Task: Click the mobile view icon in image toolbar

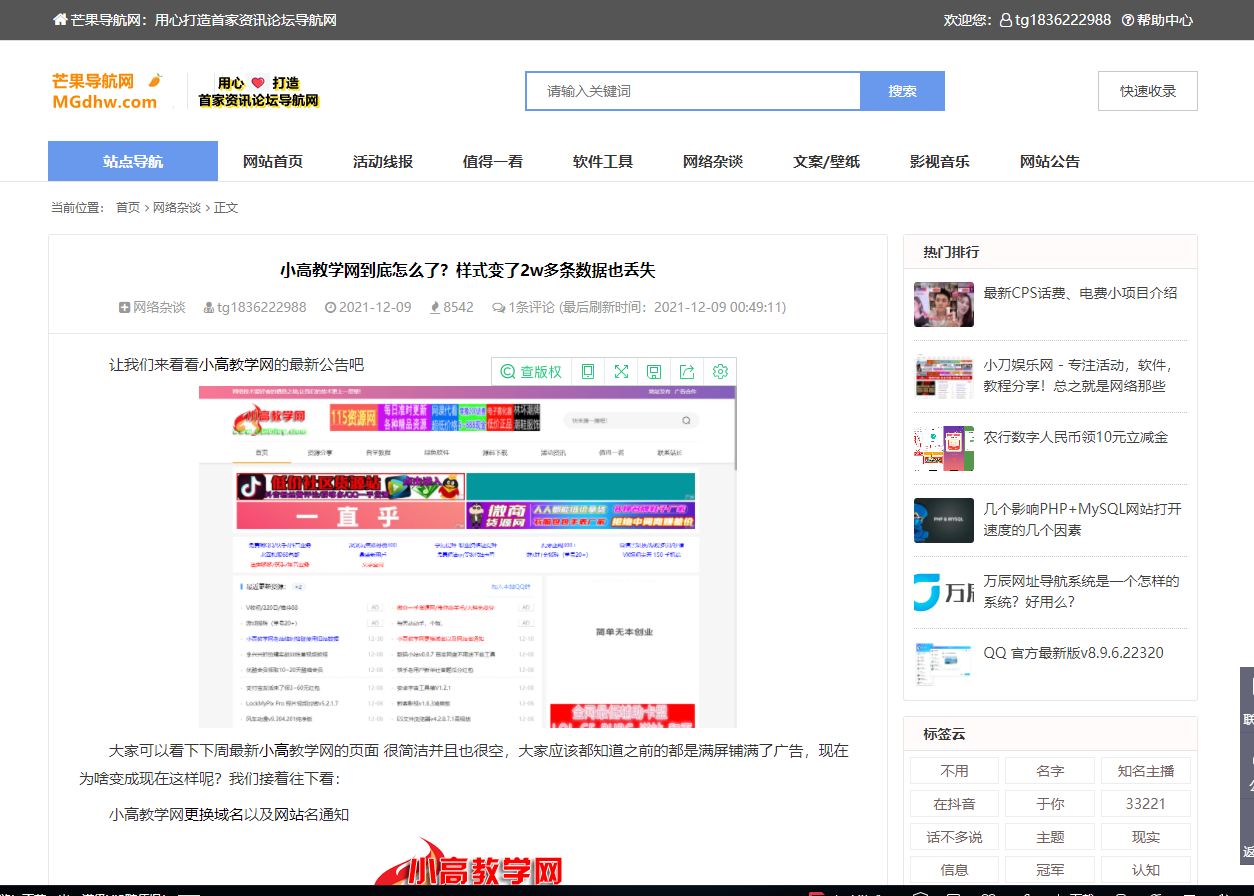Action: [588, 372]
